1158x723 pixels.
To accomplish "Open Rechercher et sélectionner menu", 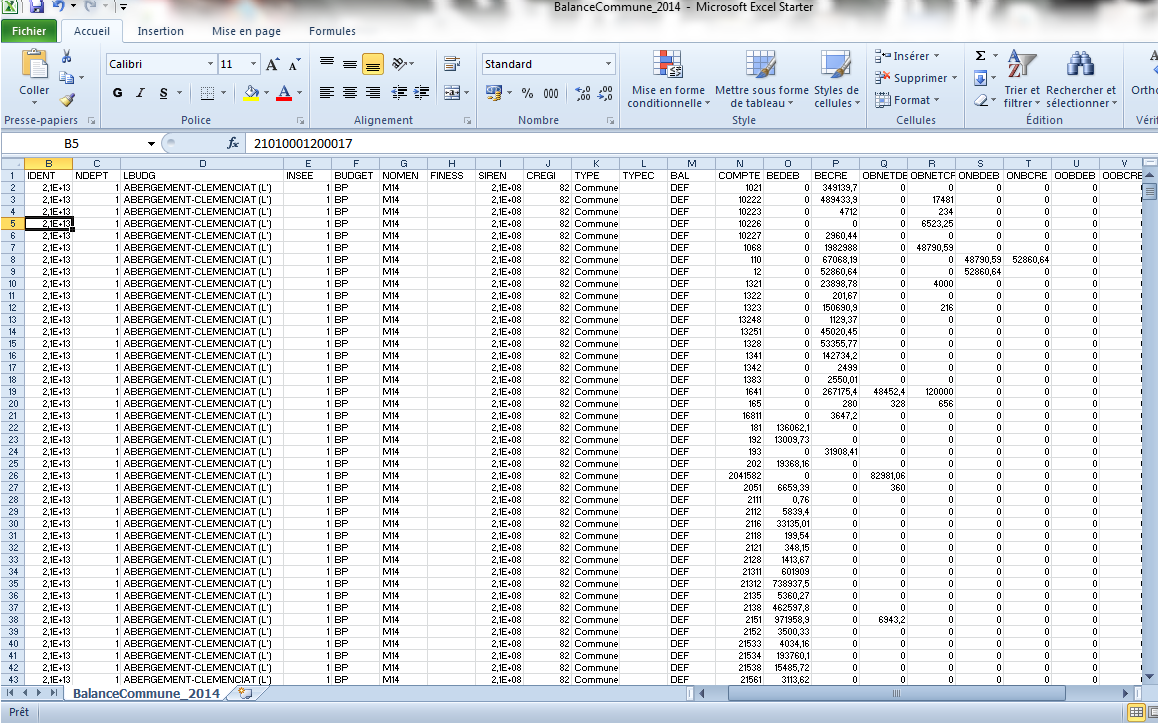I will 1081,79.
